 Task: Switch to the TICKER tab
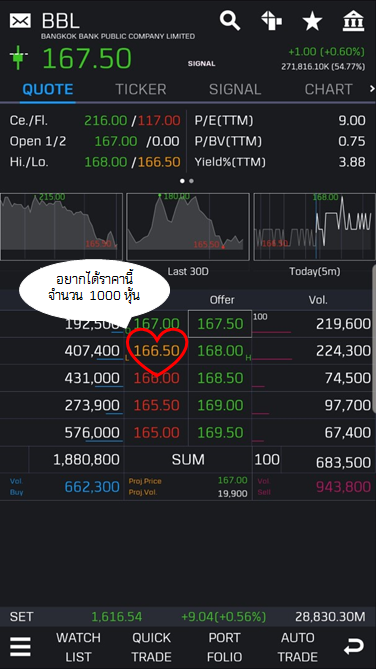click(141, 89)
